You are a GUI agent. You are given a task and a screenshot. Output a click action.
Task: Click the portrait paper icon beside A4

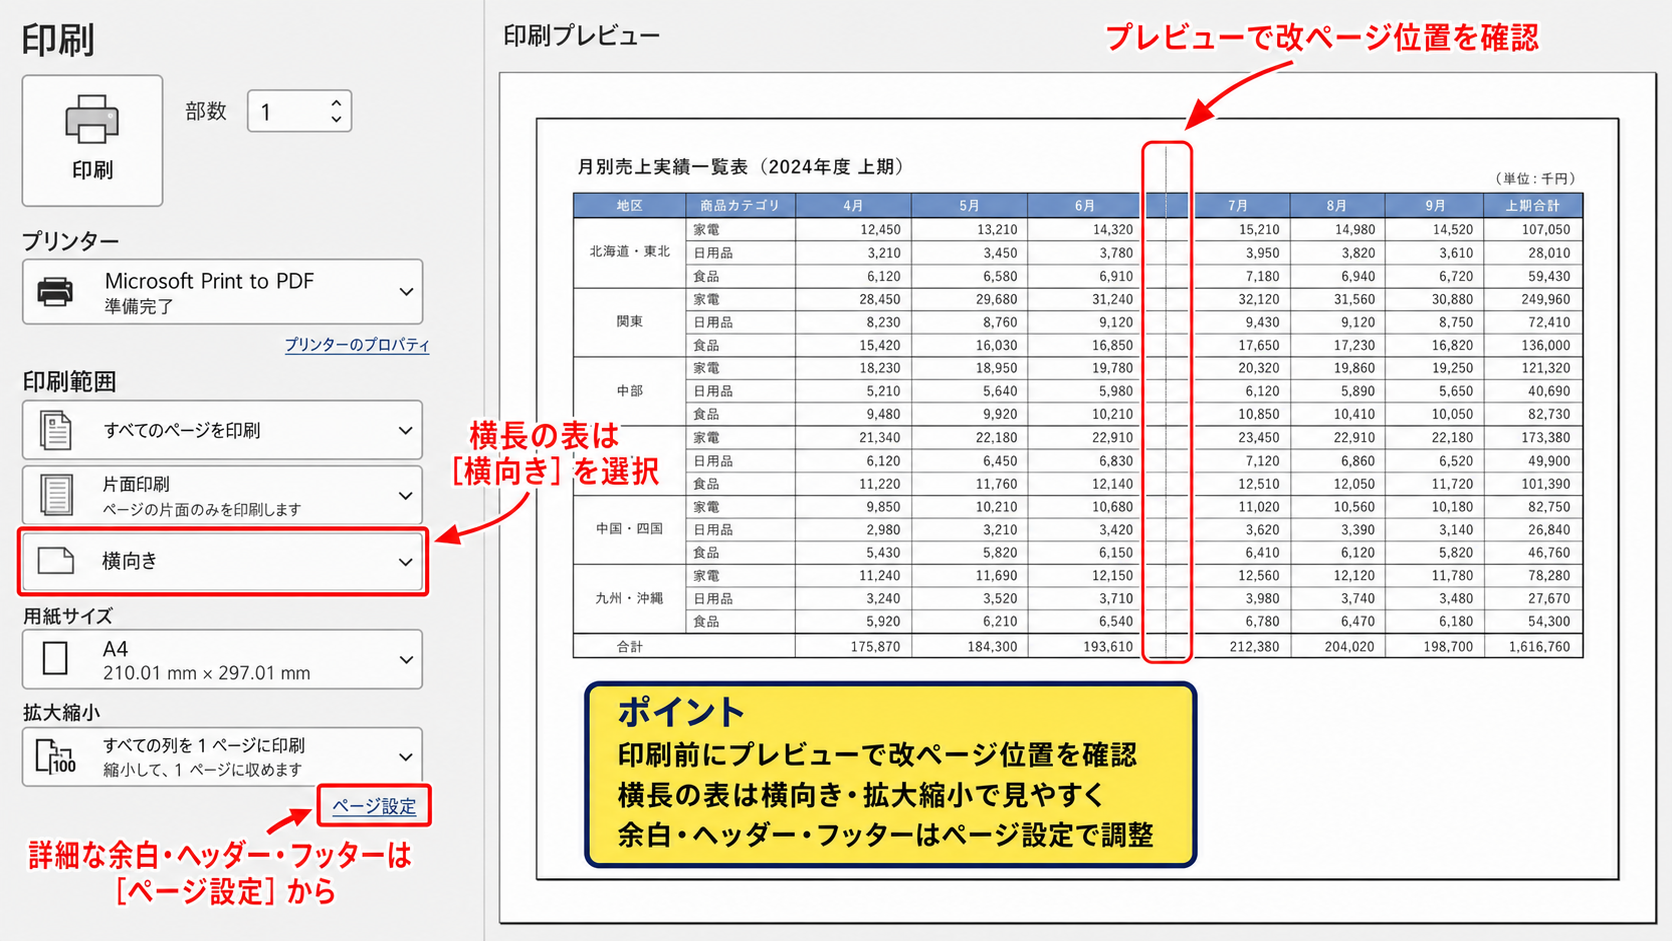pyautogui.click(x=55, y=659)
